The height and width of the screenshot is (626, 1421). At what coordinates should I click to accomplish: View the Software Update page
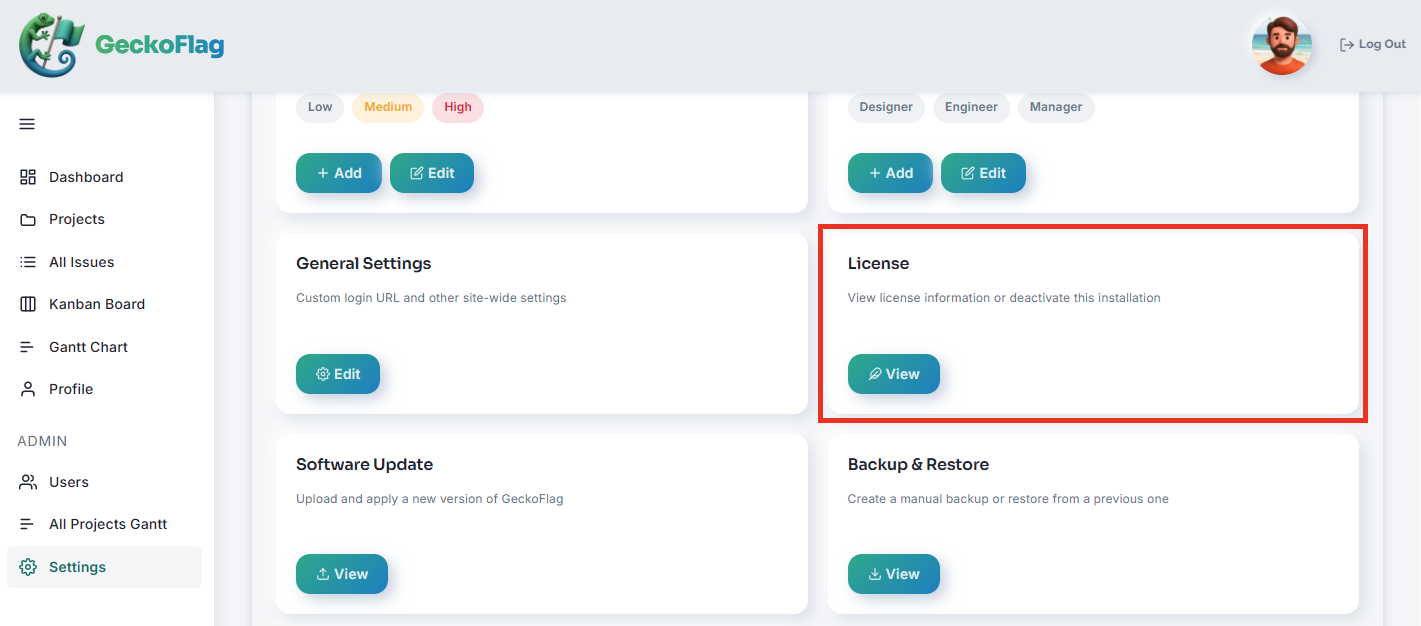click(x=342, y=574)
